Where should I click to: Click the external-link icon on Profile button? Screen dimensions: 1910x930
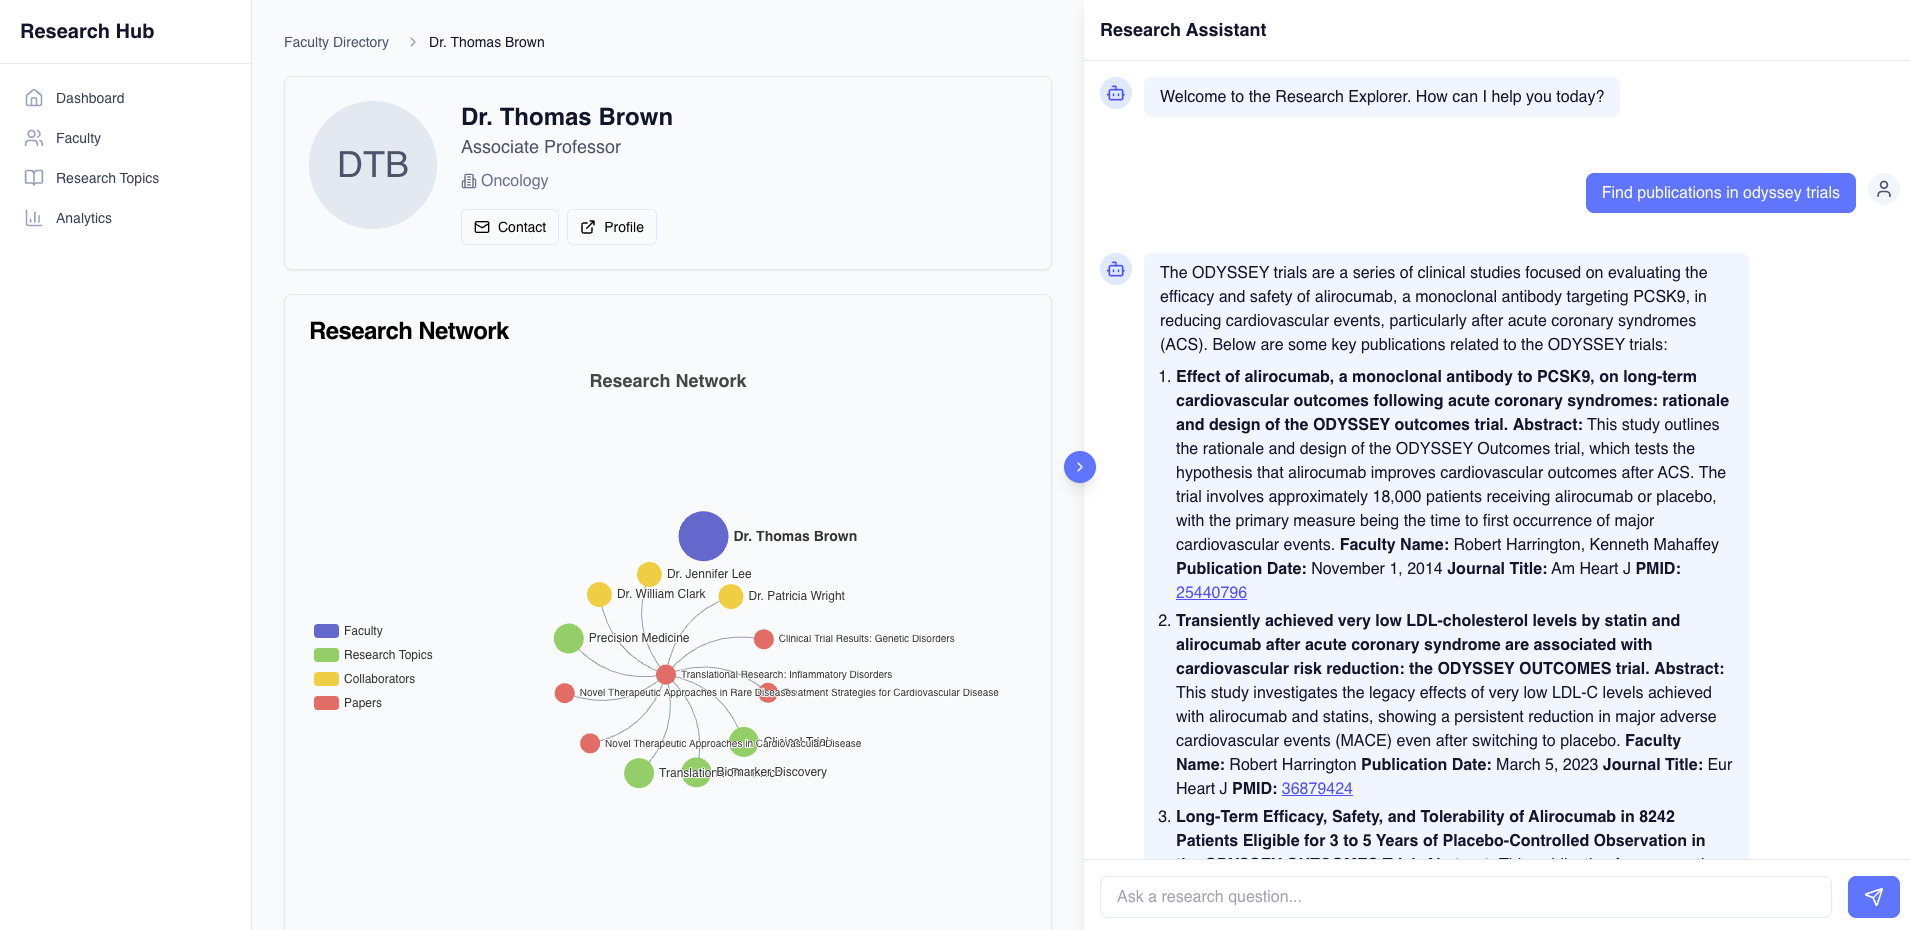click(x=588, y=227)
